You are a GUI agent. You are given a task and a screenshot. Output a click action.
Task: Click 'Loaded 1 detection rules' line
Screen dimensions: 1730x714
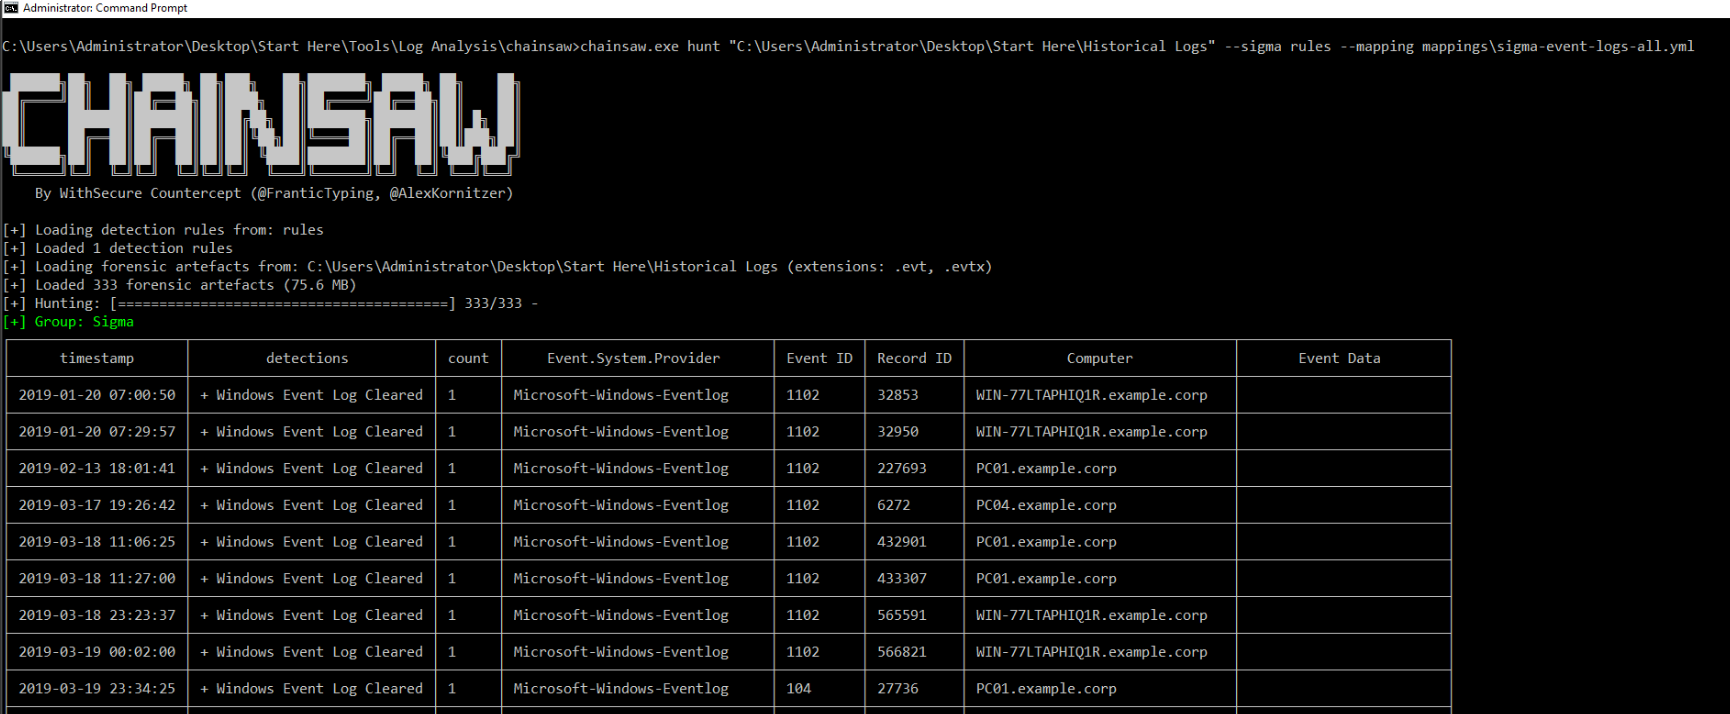118,248
